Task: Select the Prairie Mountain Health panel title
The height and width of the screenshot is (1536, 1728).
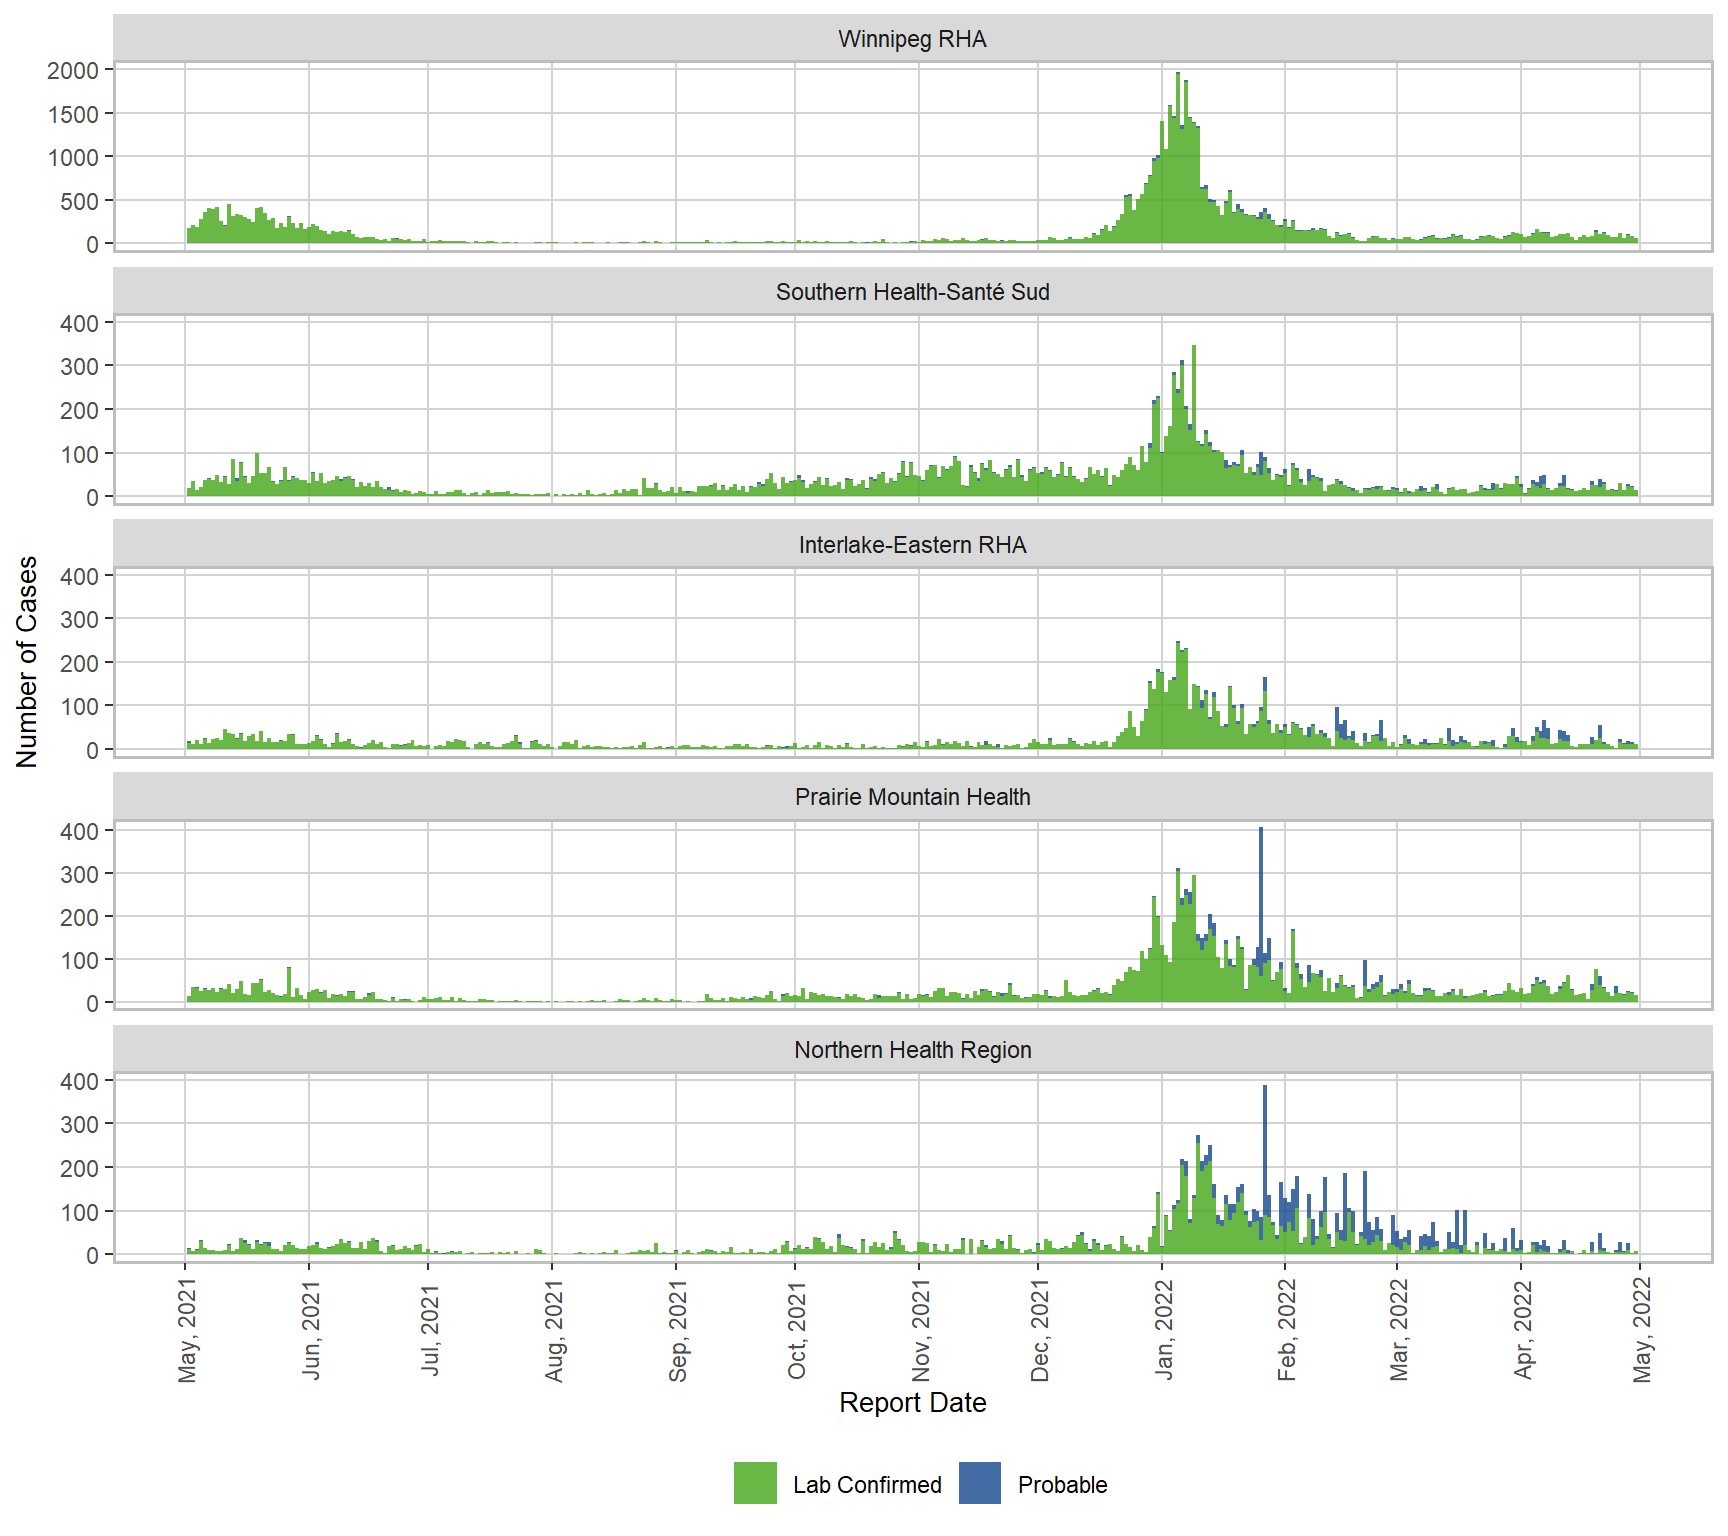Action: click(x=912, y=797)
